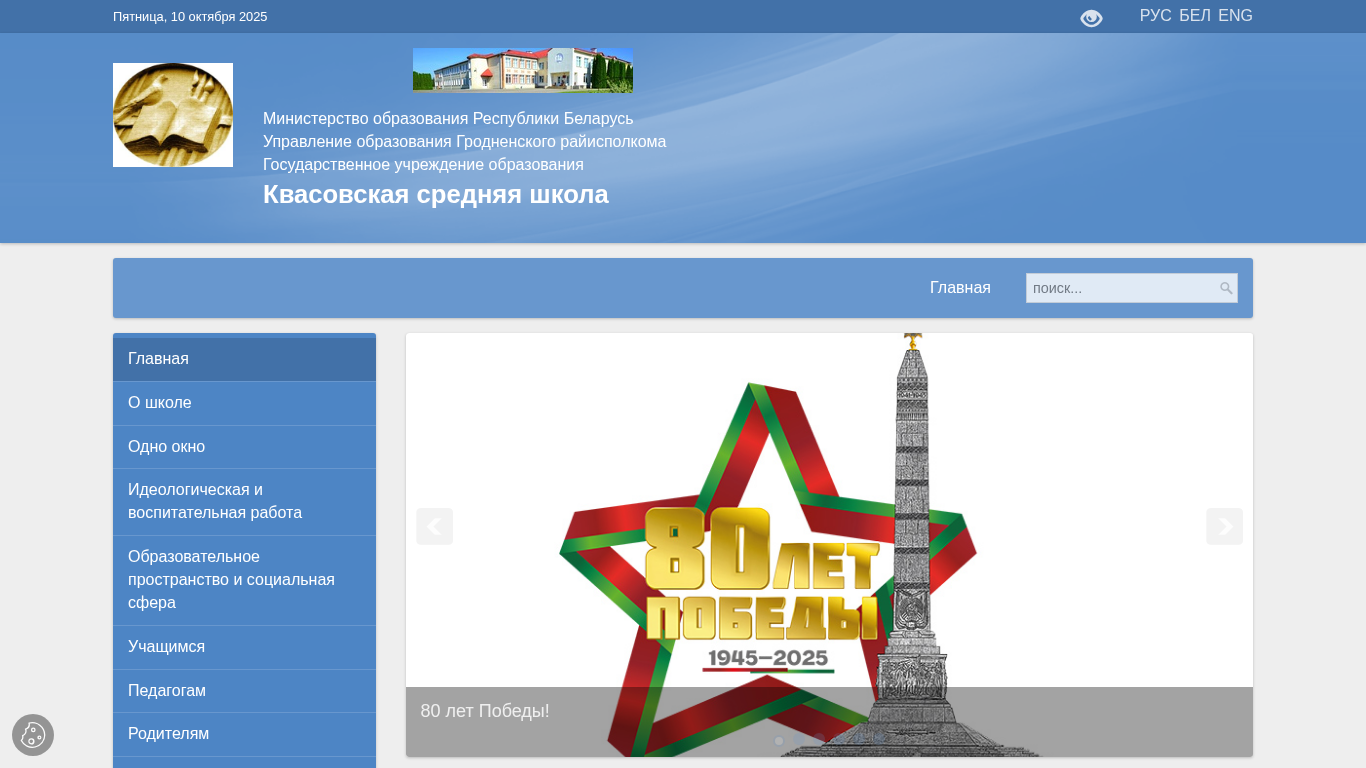Open the school building photo banner
Screen dimensions: 1366x768
point(523,70)
